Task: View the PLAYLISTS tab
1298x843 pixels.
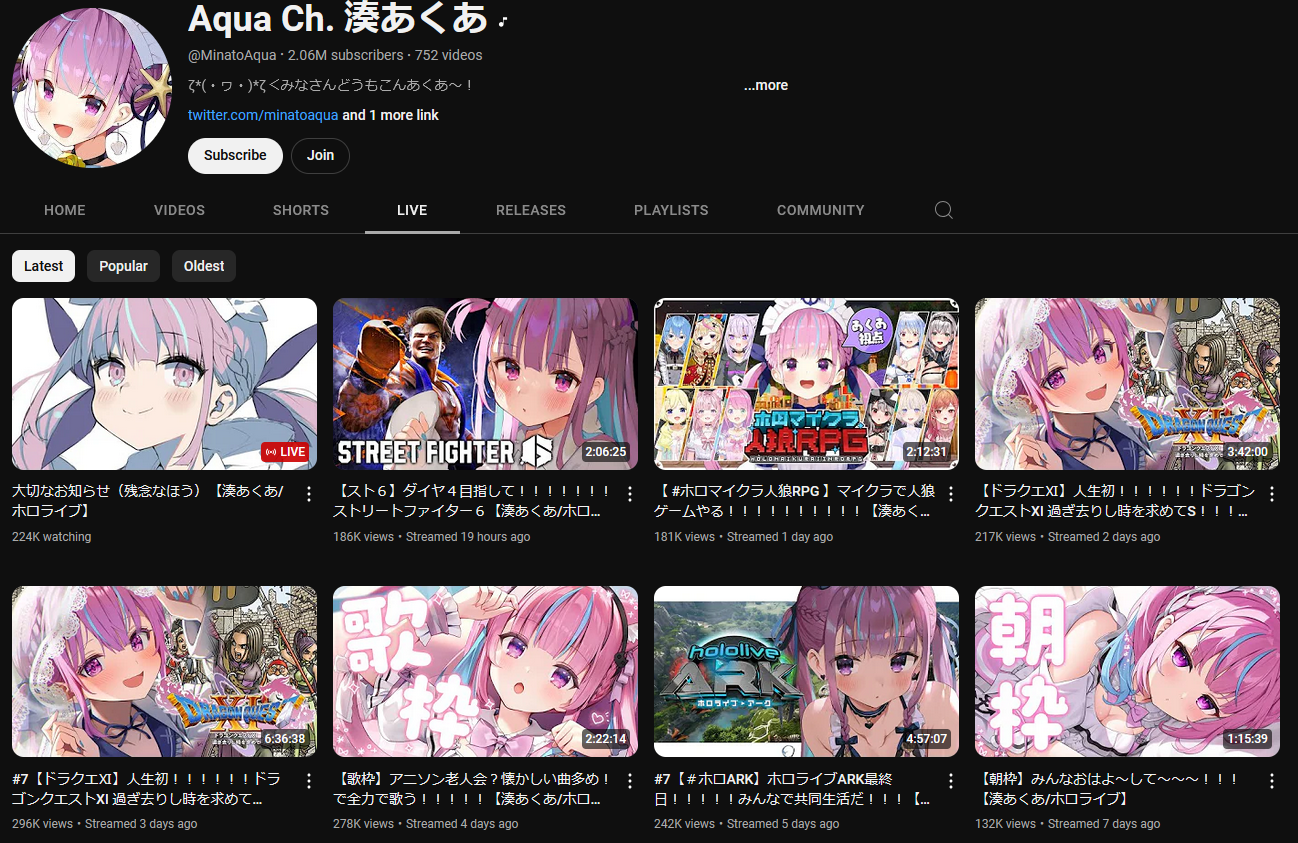Action: tap(671, 210)
